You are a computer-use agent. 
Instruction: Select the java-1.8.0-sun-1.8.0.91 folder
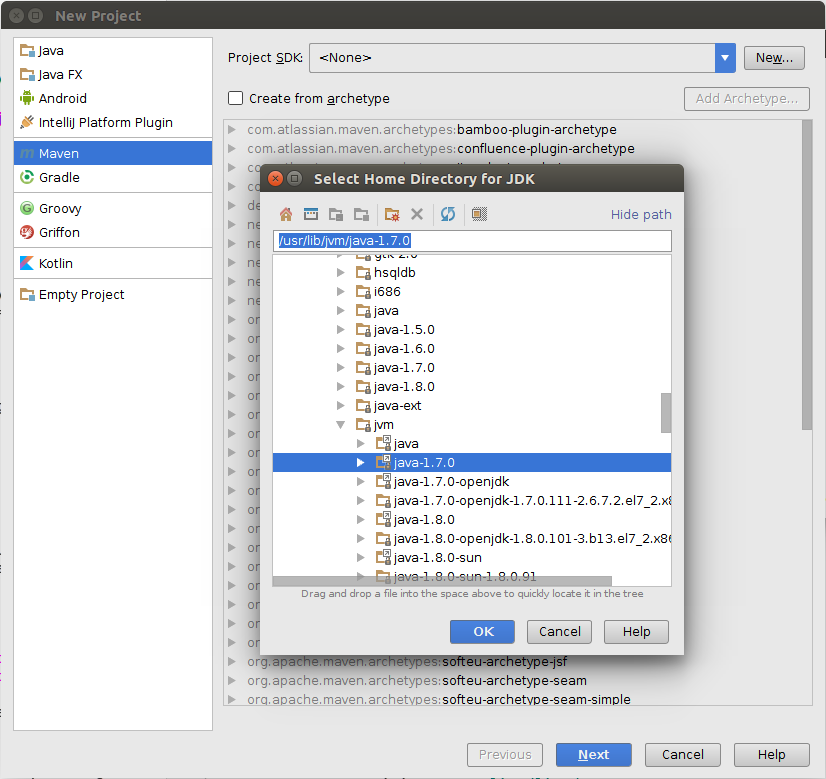465,576
